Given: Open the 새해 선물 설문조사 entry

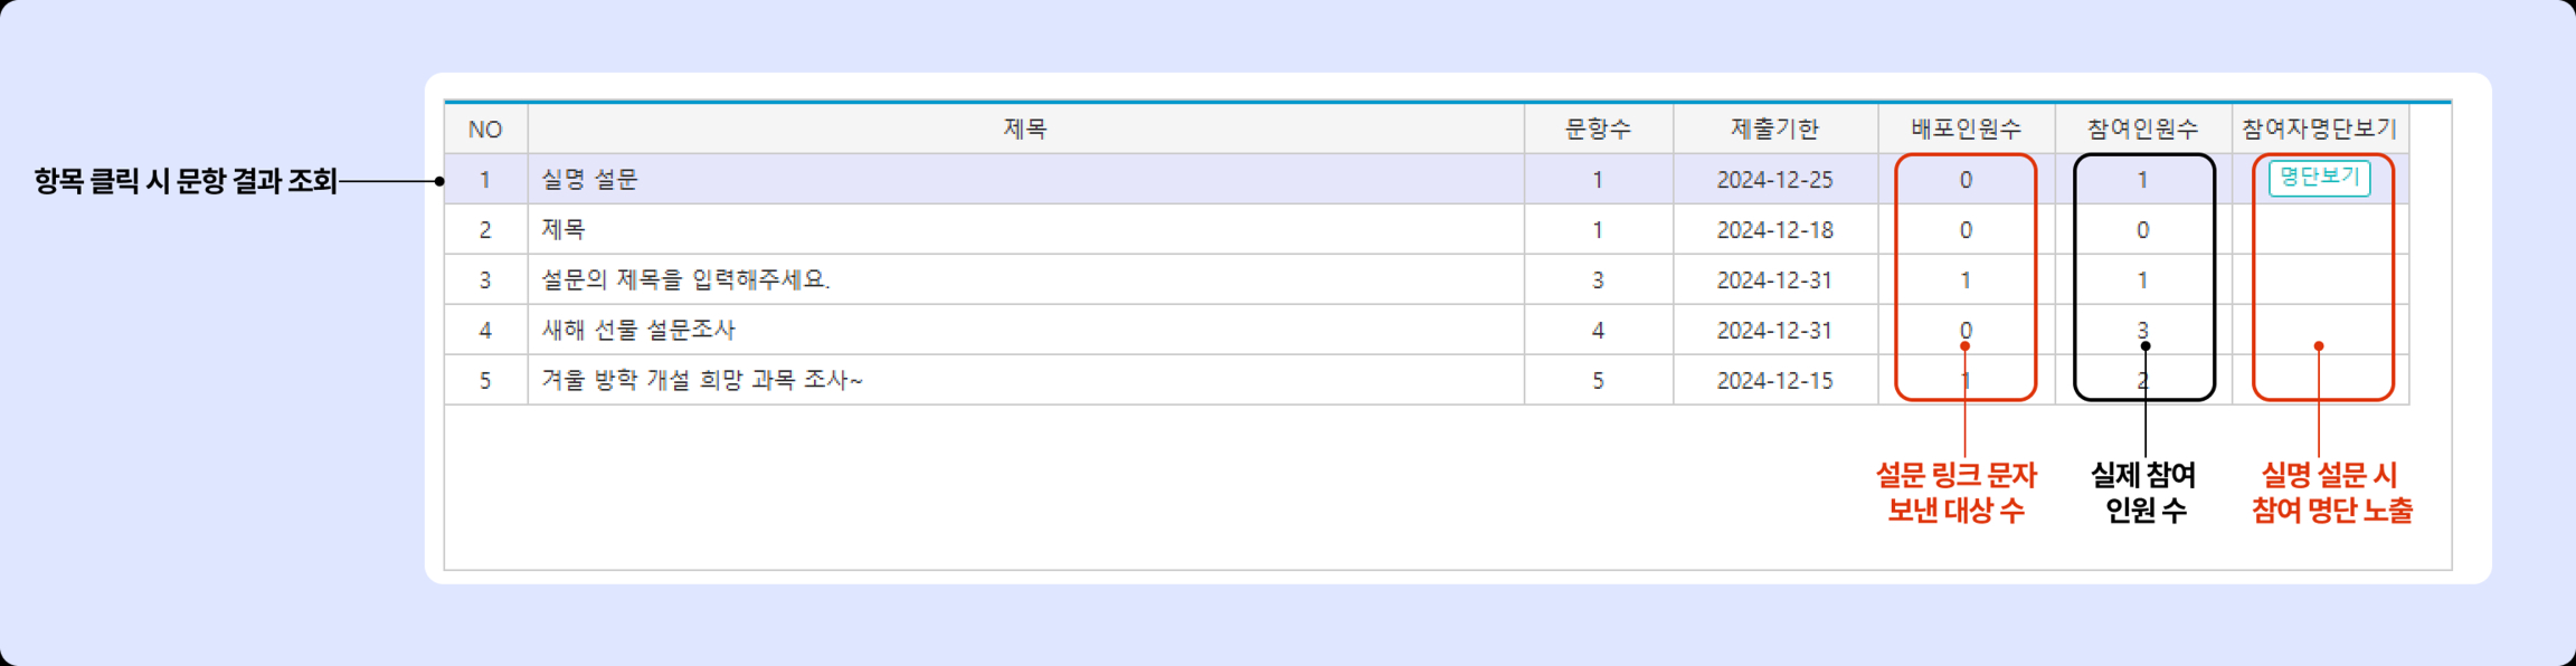Looking at the screenshot, I should 638,330.
